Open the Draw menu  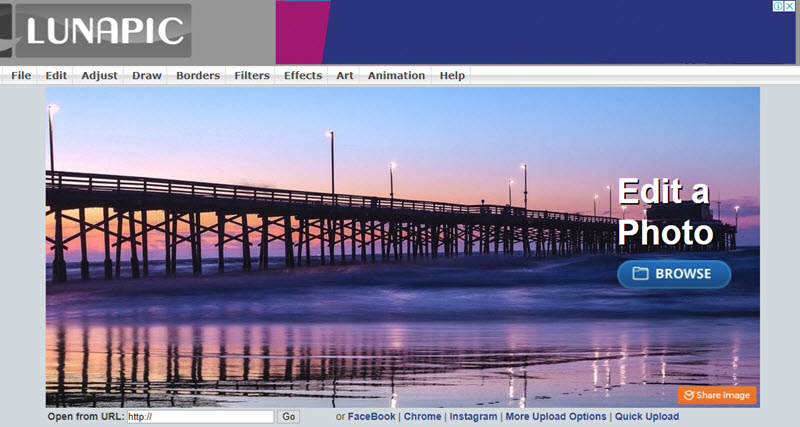pos(147,76)
